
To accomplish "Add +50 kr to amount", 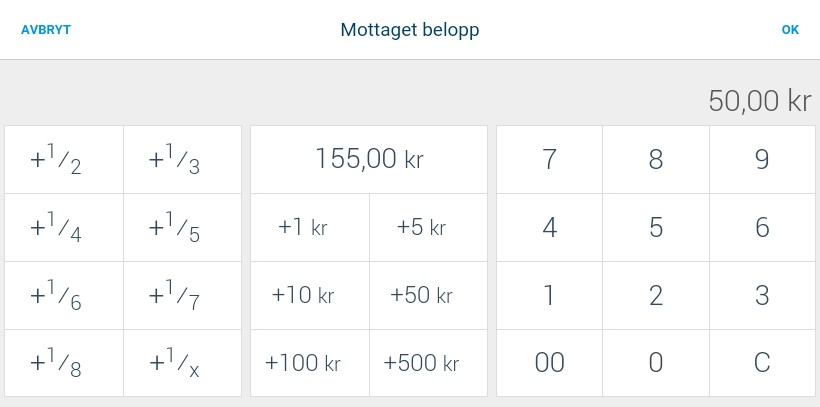I will click(428, 296).
